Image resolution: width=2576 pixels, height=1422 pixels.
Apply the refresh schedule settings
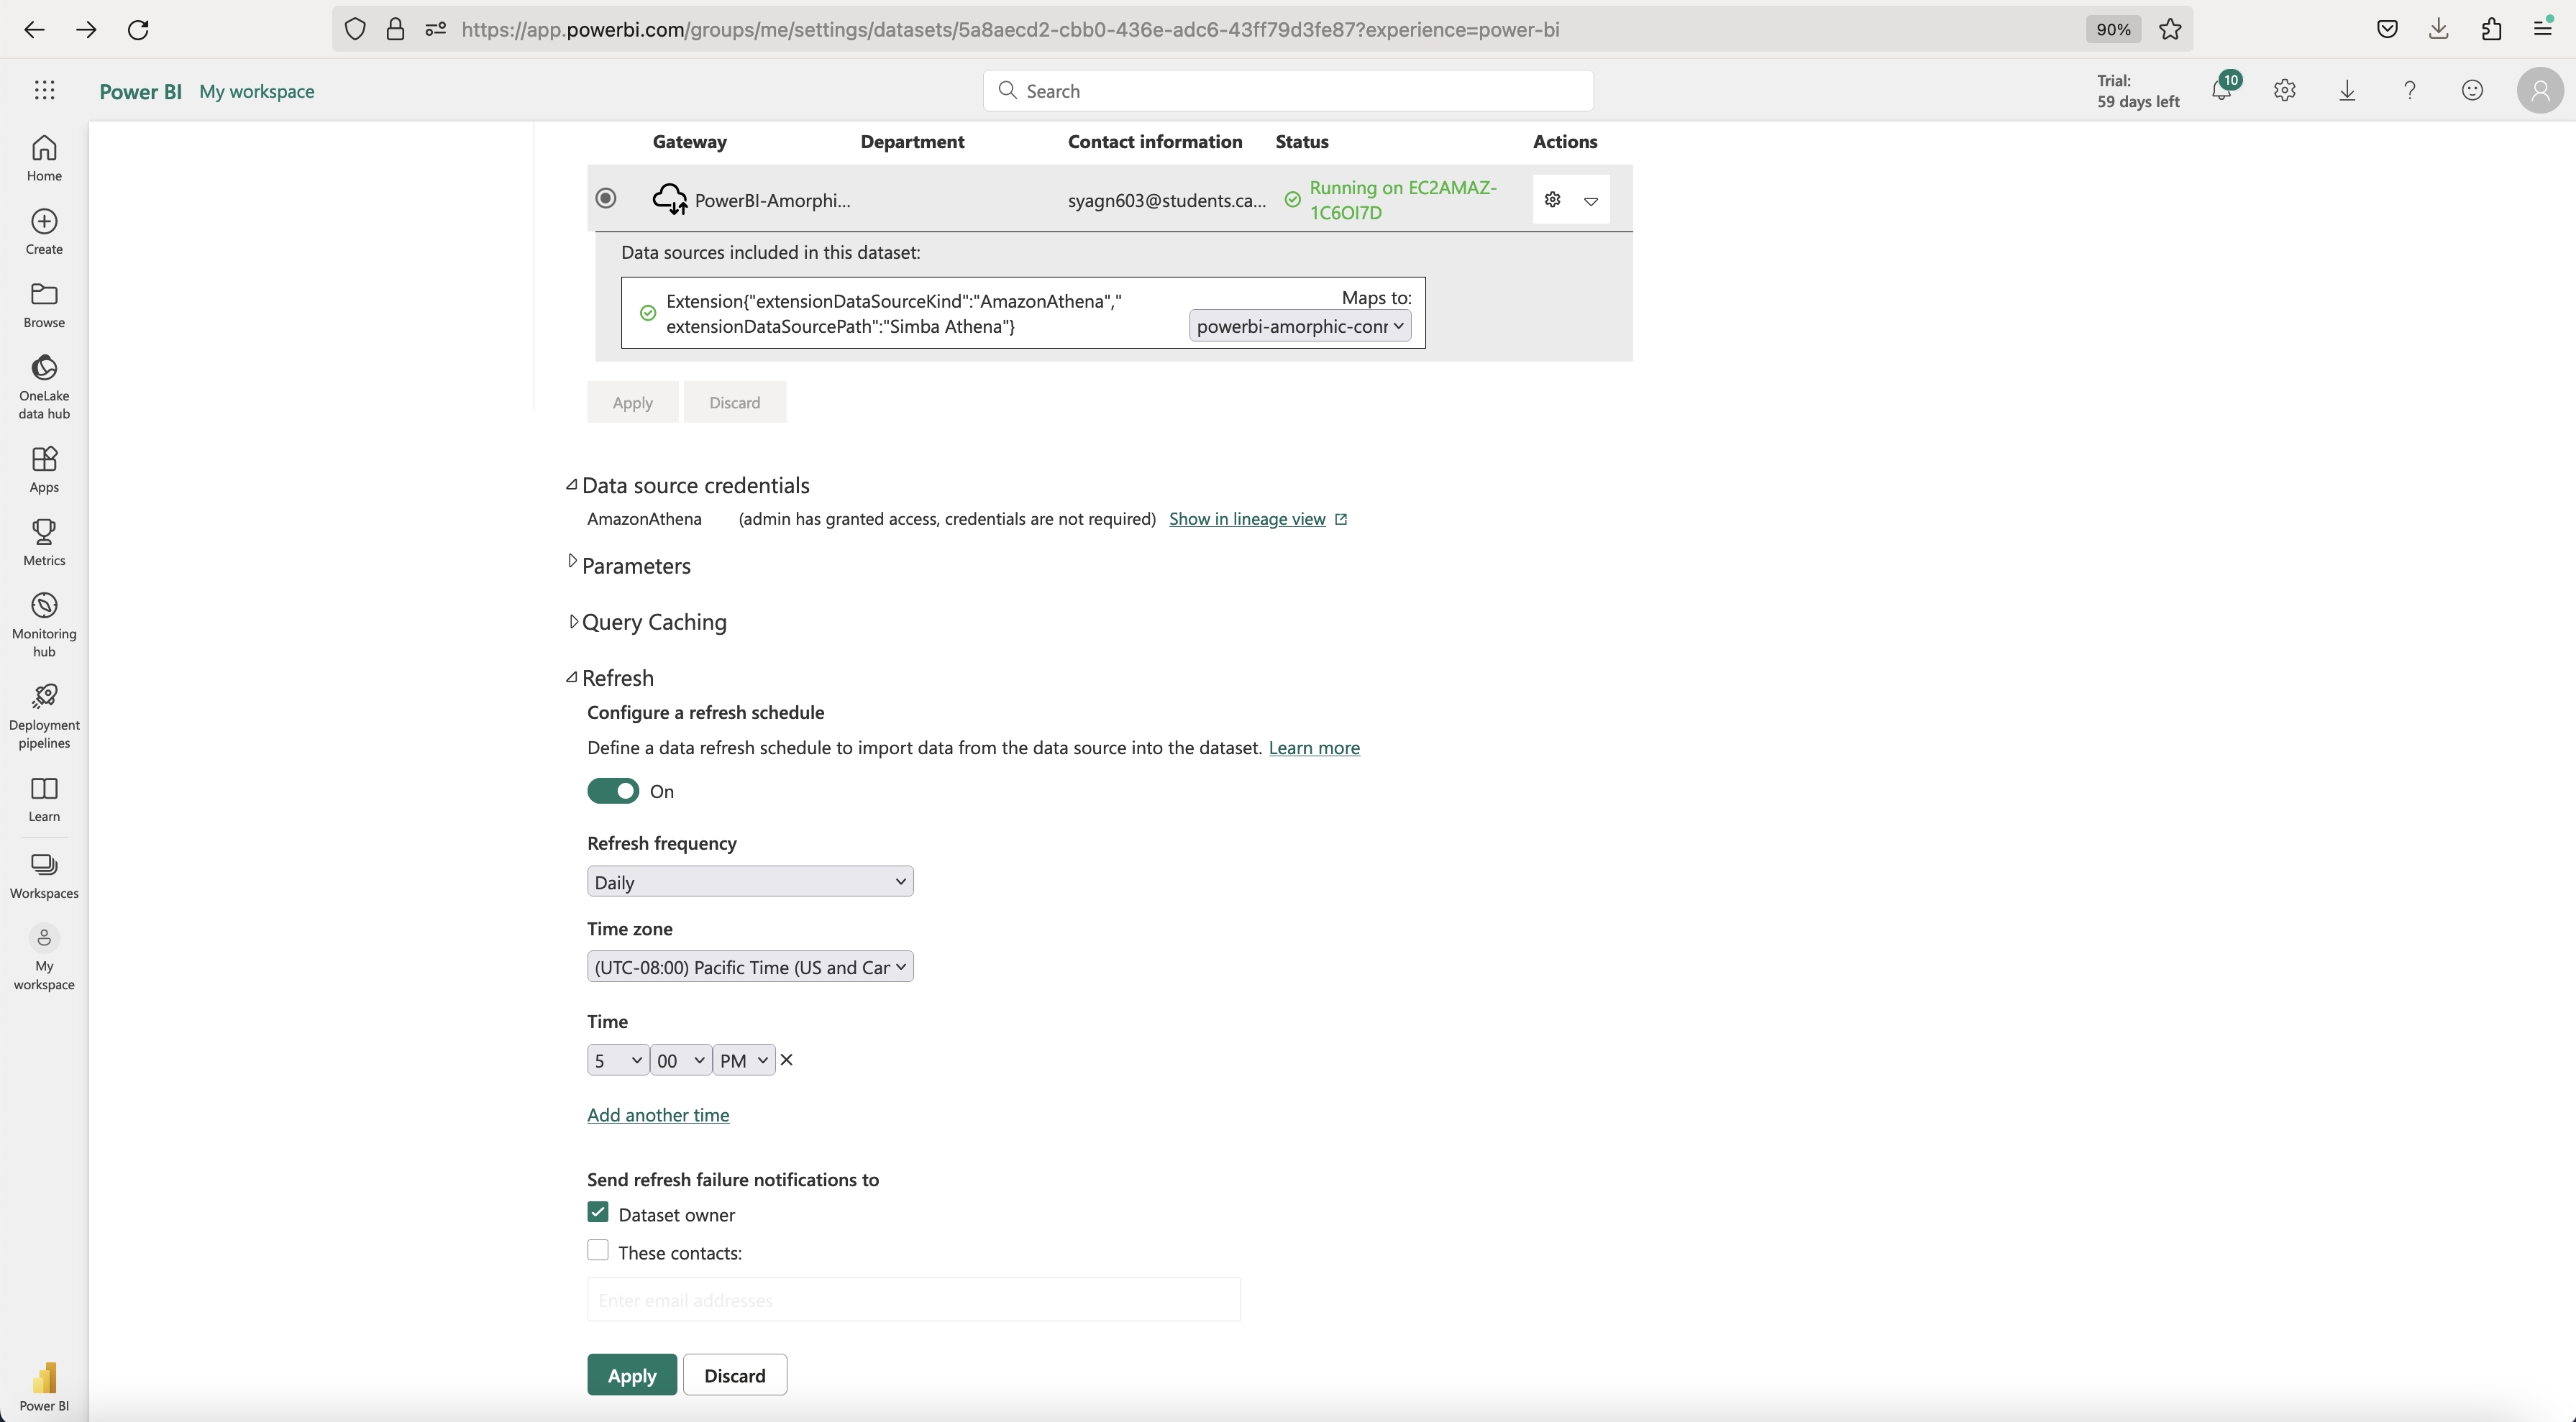coord(632,1375)
